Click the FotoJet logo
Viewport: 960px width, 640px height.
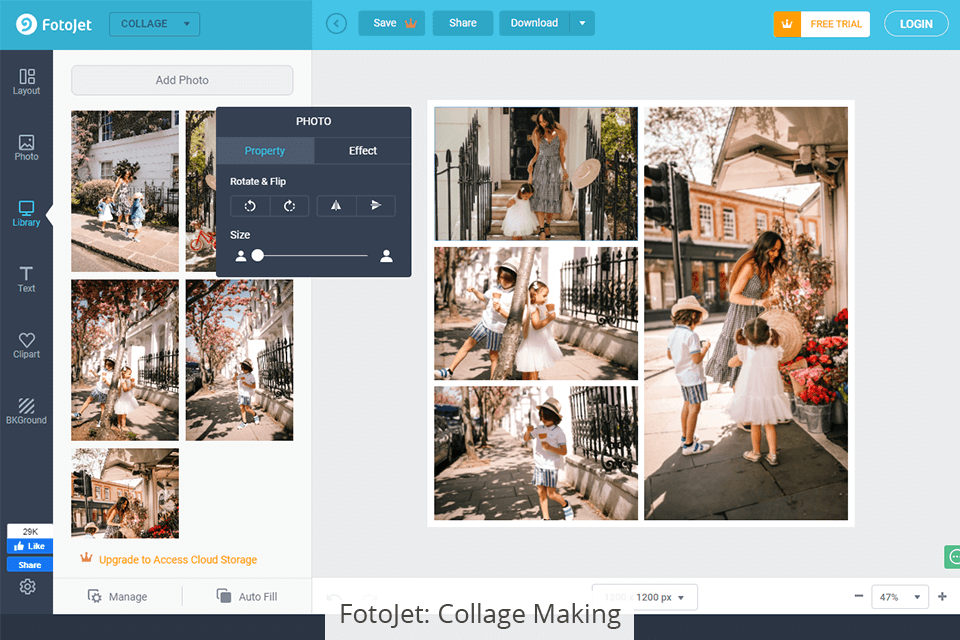pos(54,24)
